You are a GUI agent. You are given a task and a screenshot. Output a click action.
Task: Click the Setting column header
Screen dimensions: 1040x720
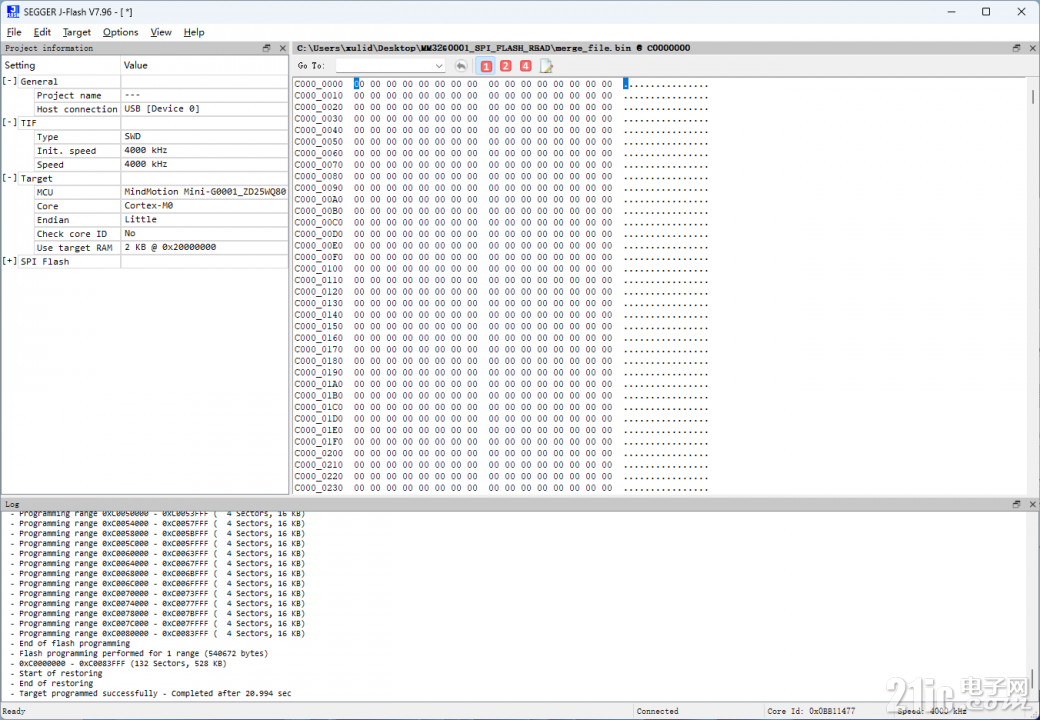(61, 65)
